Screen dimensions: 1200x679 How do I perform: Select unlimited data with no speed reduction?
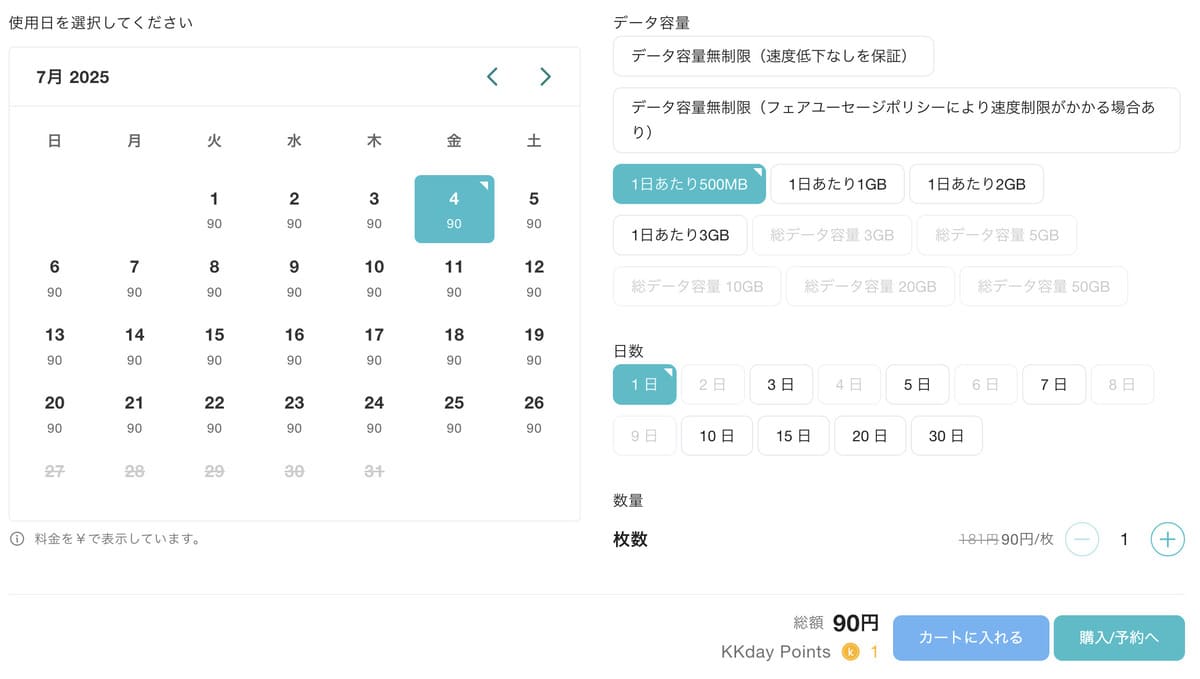tap(773, 56)
